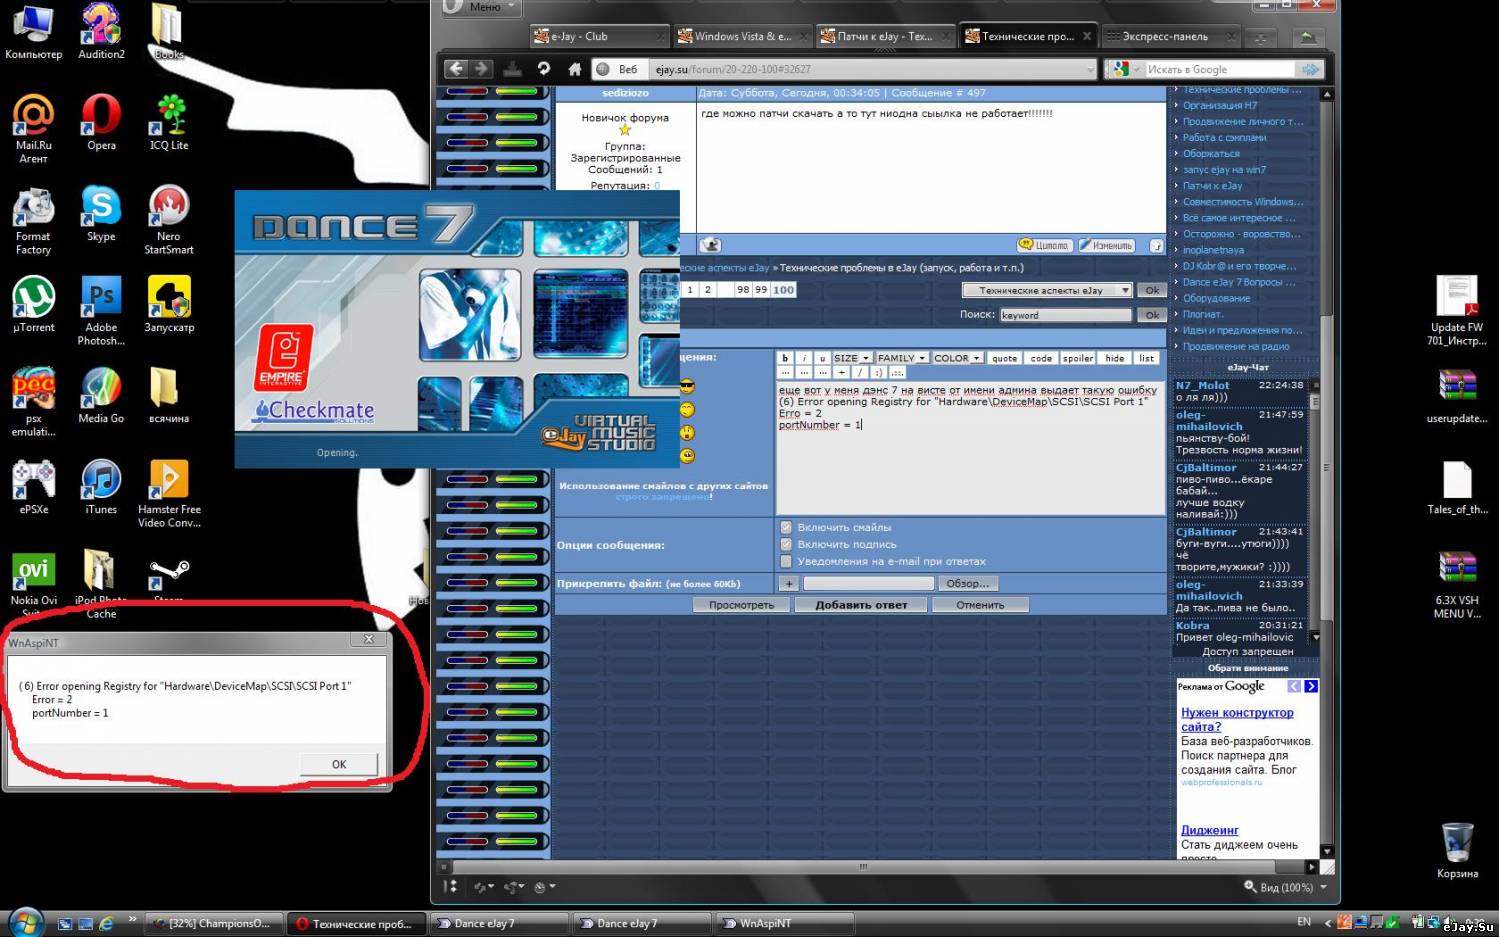
Task: Click the Изменить edit button on the post
Action: (1106, 245)
